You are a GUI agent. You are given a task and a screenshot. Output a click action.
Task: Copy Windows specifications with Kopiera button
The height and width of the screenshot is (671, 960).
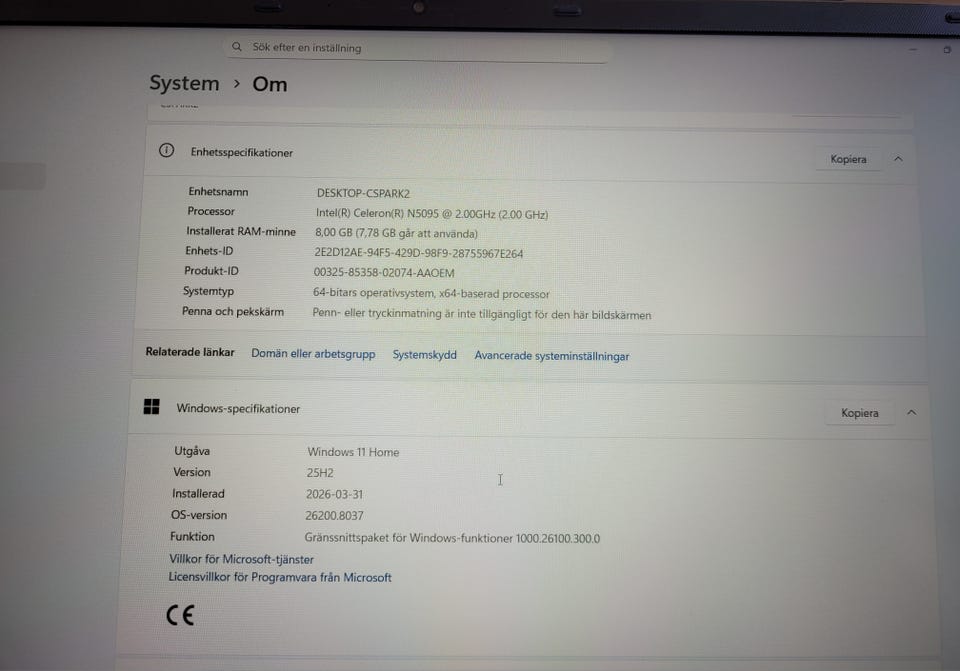[860, 413]
